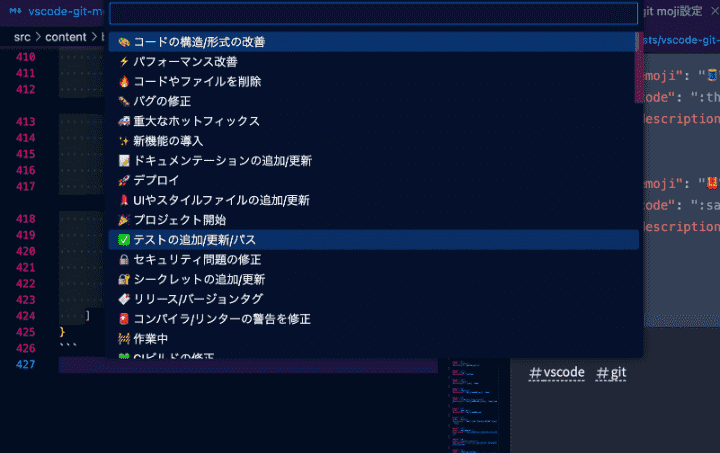
Task: Choose コードの構造/形式の改善 from the list
Action: tap(372, 42)
